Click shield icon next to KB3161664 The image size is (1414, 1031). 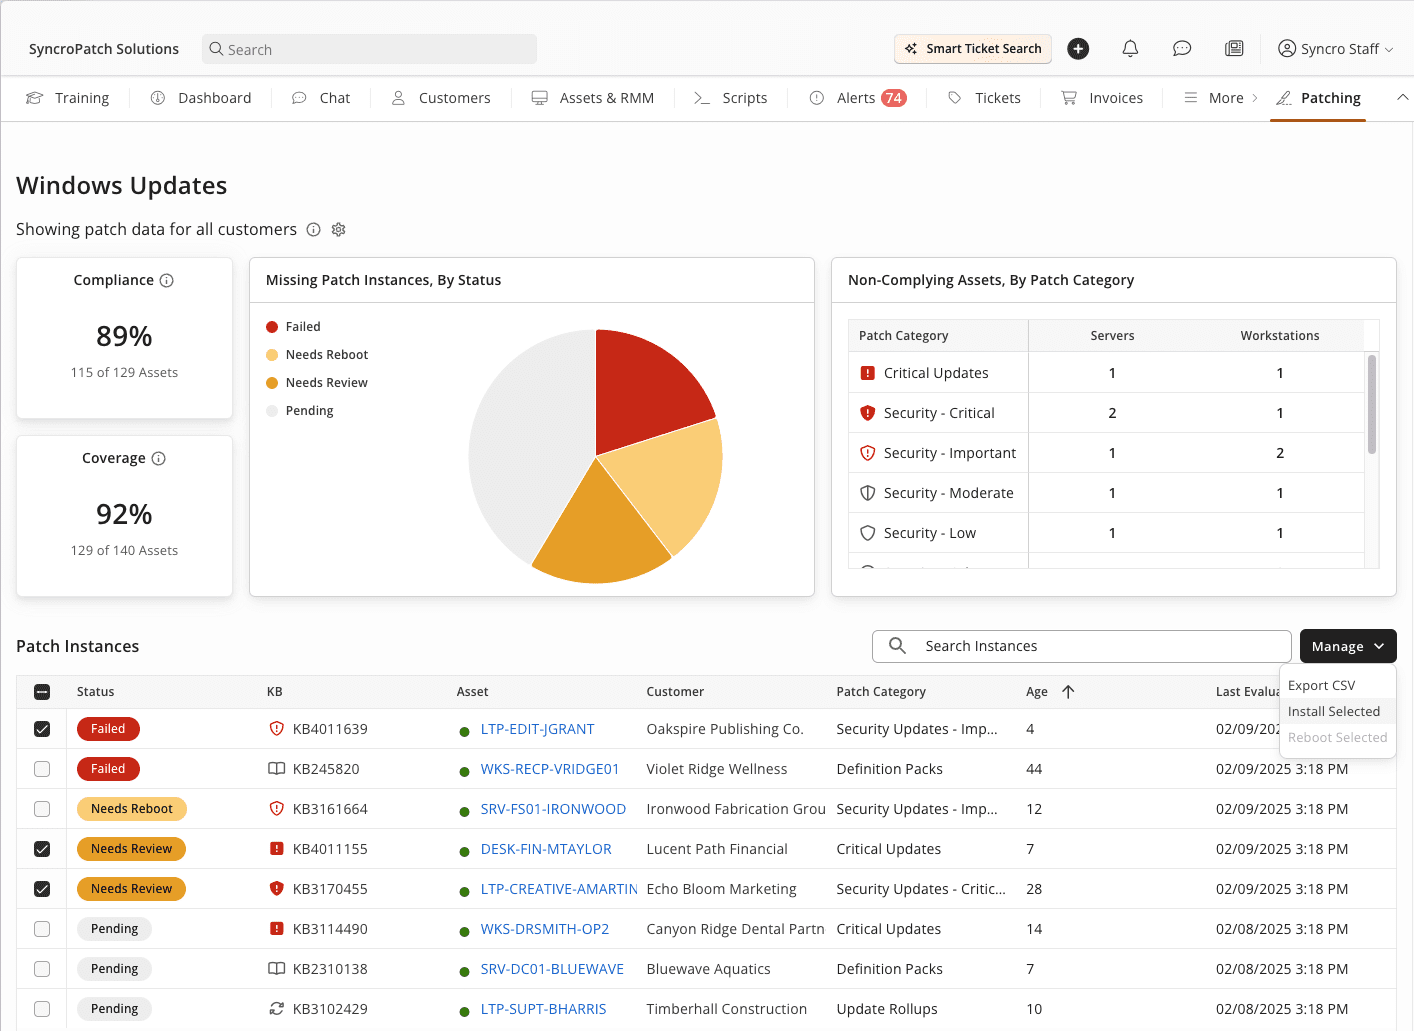point(277,809)
